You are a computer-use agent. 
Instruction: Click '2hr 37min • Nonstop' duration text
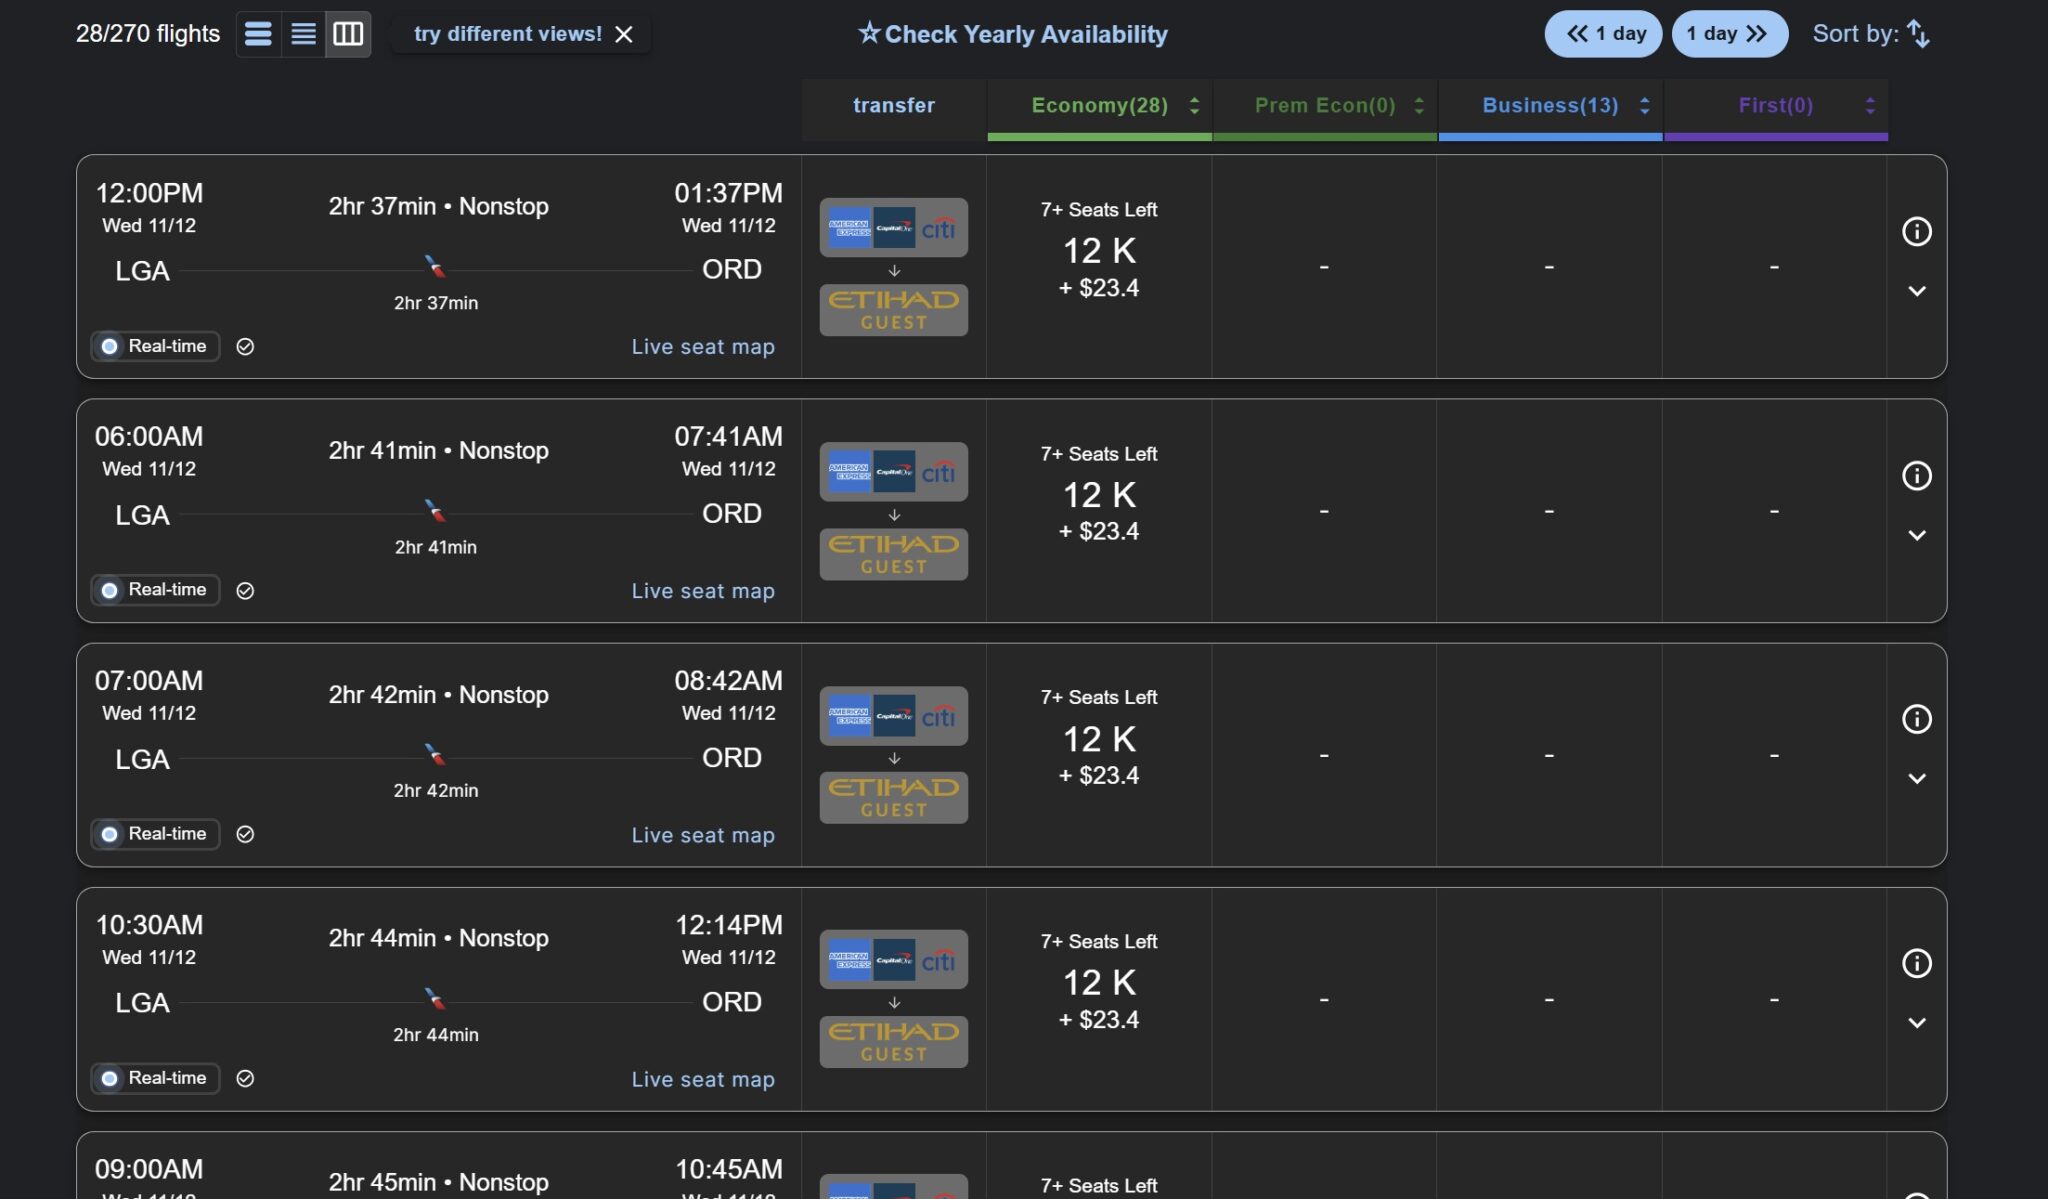coord(439,206)
